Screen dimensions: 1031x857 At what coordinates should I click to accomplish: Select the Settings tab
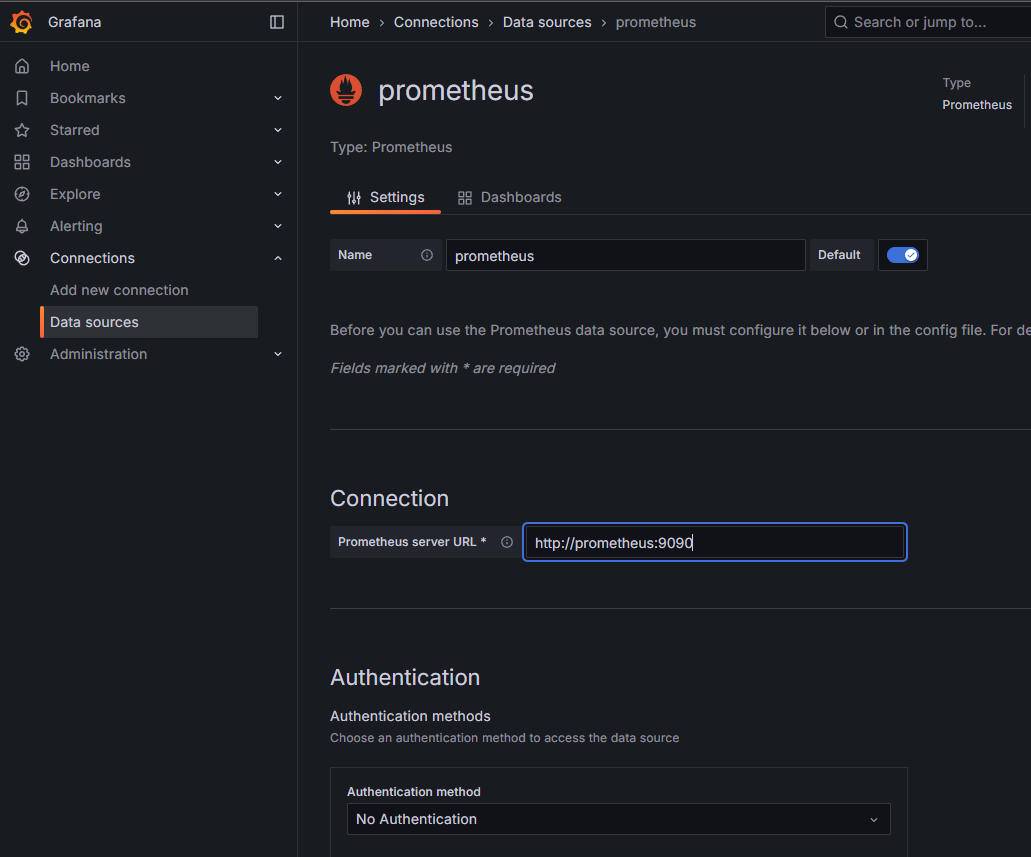pyautogui.click(x=386, y=197)
